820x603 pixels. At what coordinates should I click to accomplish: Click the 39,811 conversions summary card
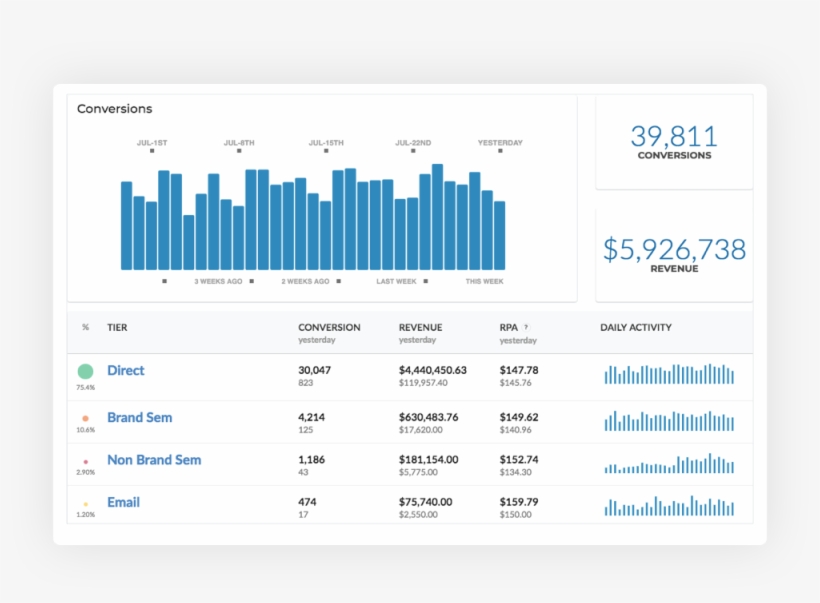(674, 141)
